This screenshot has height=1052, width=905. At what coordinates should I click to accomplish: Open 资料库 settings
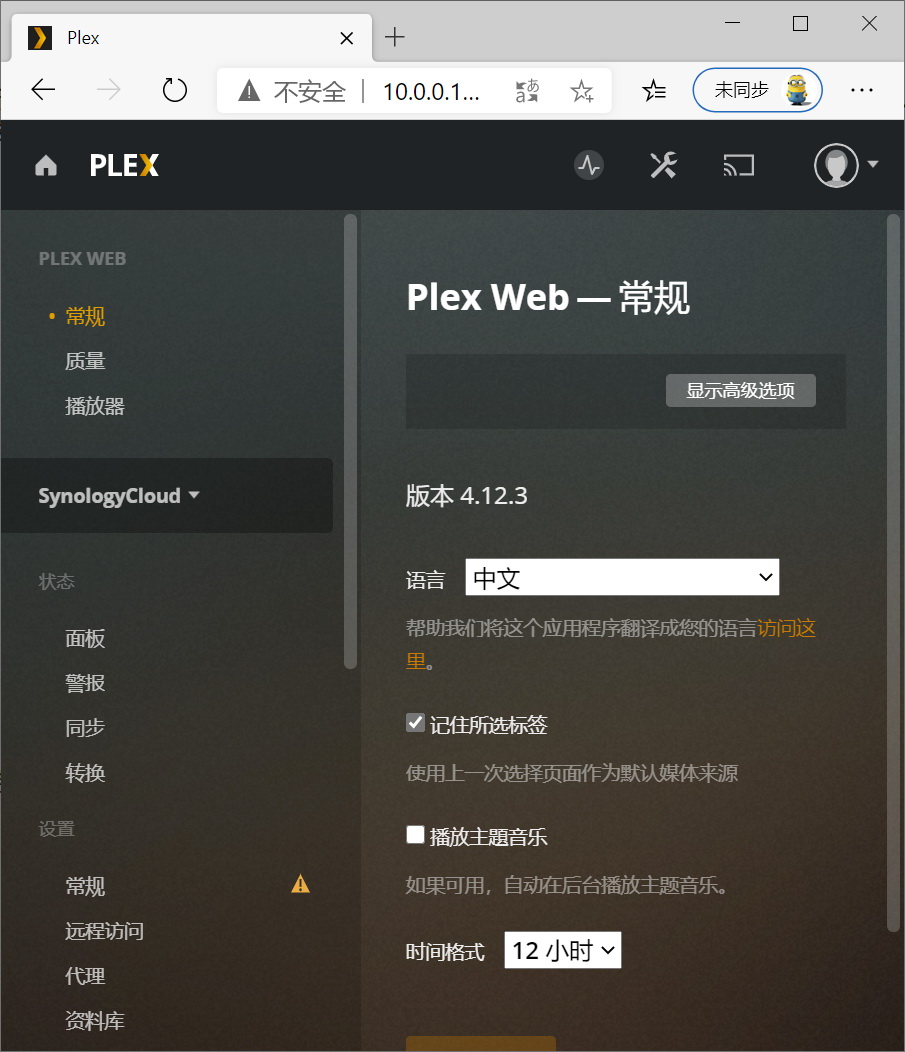tap(95, 1021)
